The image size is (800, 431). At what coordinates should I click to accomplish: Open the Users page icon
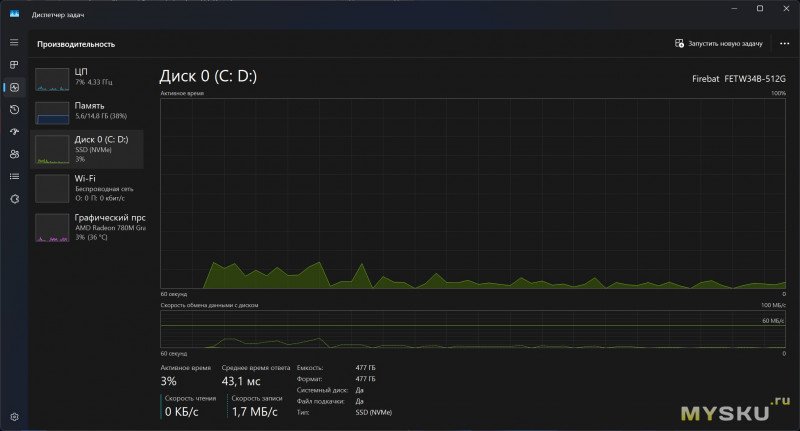coord(14,154)
